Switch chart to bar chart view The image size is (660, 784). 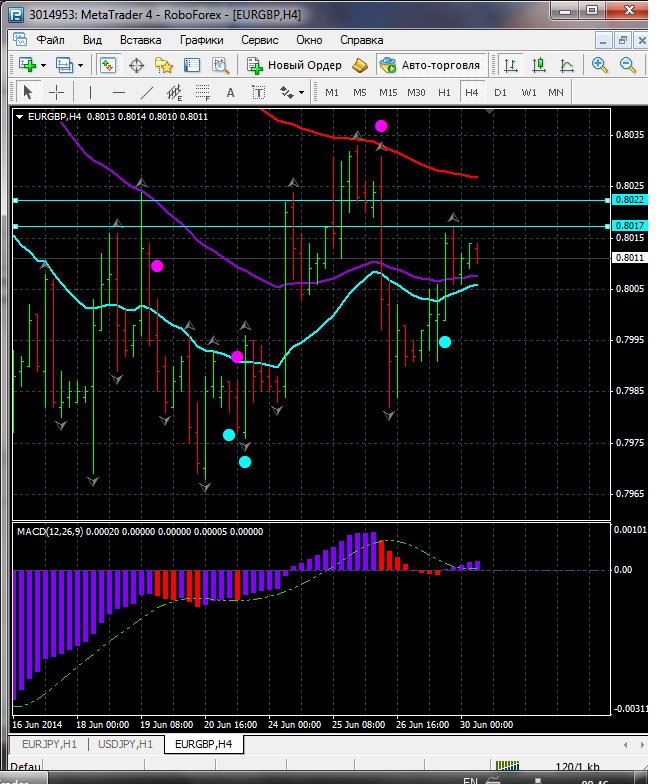pyautogui.click(x=511, y=65)
